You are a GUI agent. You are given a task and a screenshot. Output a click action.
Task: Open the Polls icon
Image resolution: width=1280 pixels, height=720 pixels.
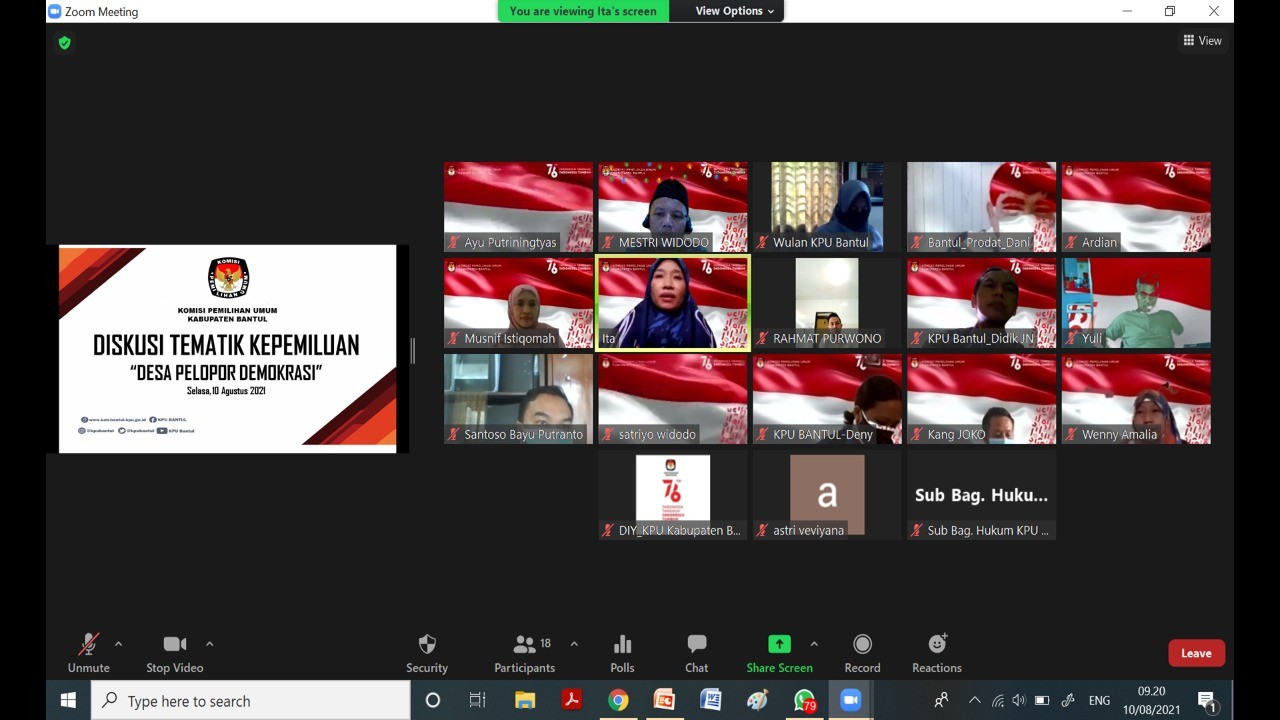click(x=622, y=645)
